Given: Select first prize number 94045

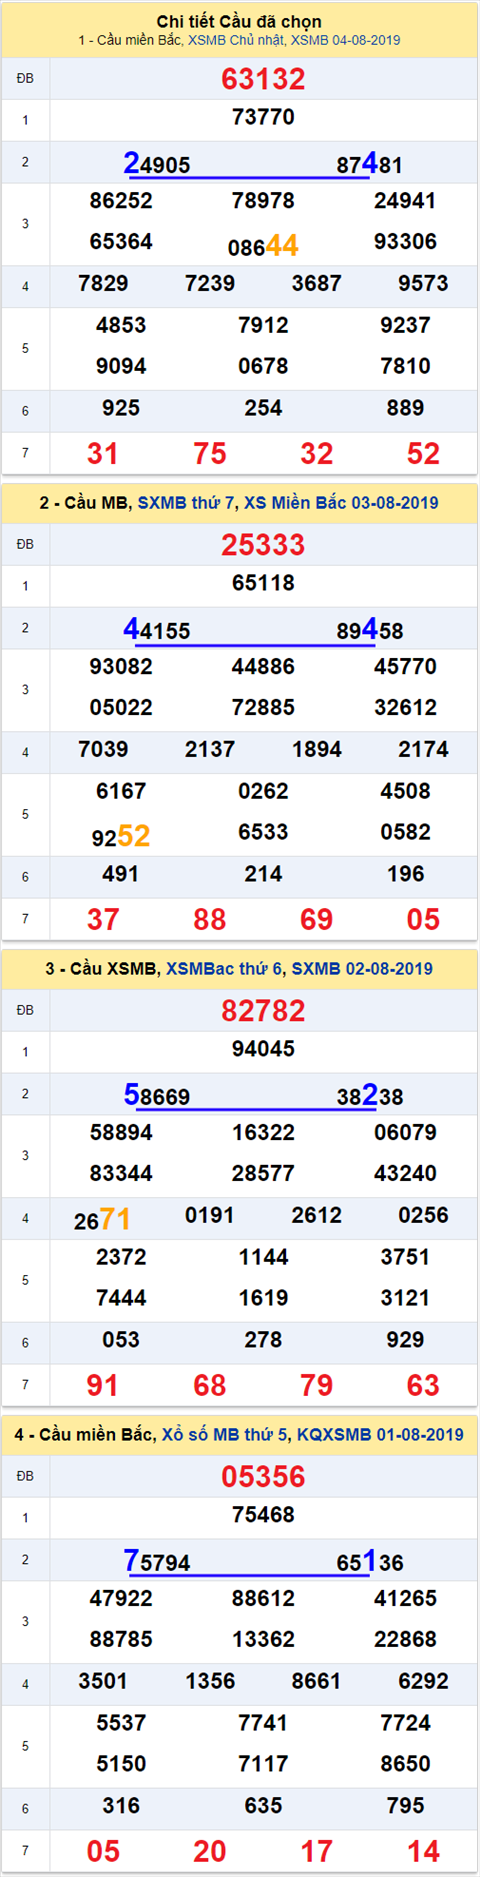Looking at the screenshot, I should coord(263,1049).
